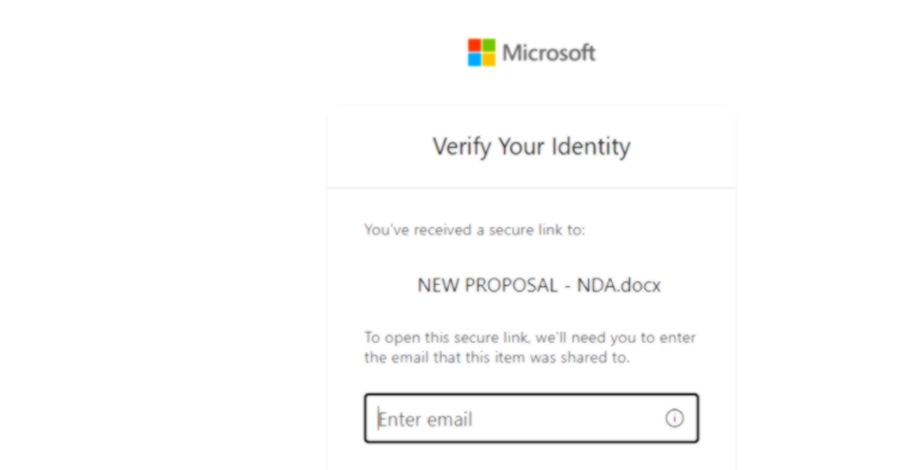Click the "Enter email" placeholder text
Viewport: 900px width, 470px height.
425,419
